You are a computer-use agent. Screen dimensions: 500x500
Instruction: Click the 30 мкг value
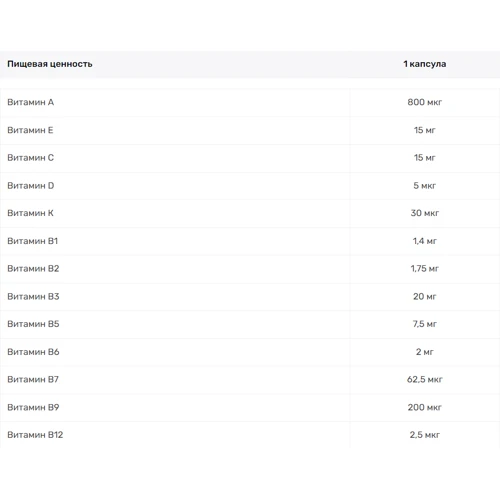[x=424, y=213]
